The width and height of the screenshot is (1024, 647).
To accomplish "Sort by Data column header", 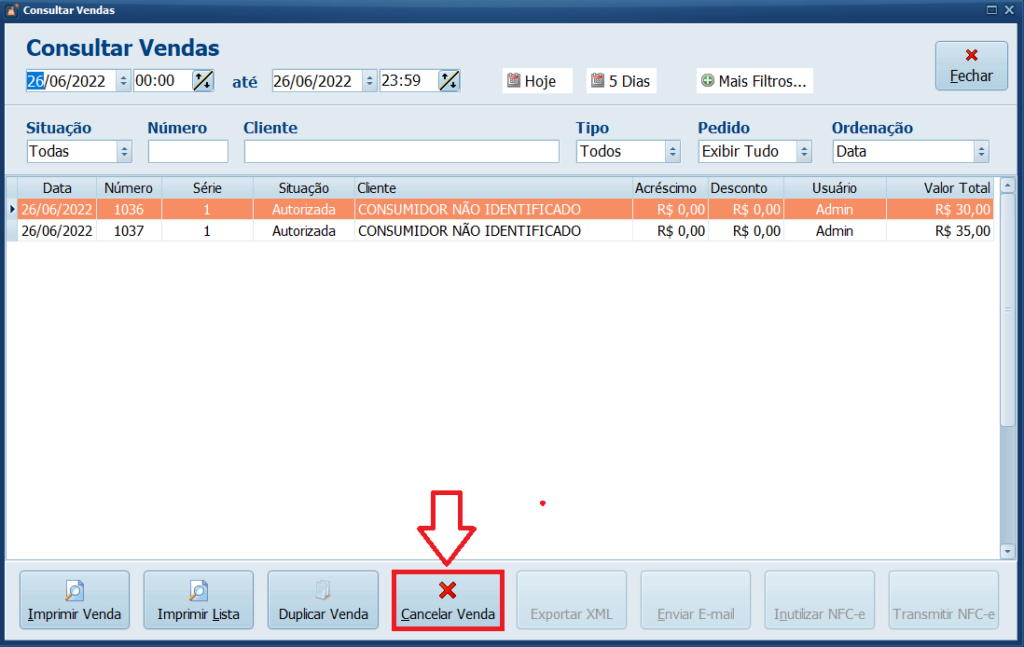I will pos(57,188).
